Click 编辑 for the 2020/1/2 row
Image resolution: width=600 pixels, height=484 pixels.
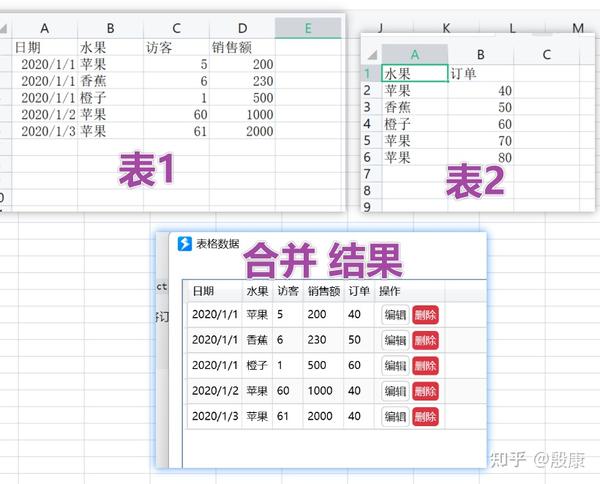click(395, 391)
